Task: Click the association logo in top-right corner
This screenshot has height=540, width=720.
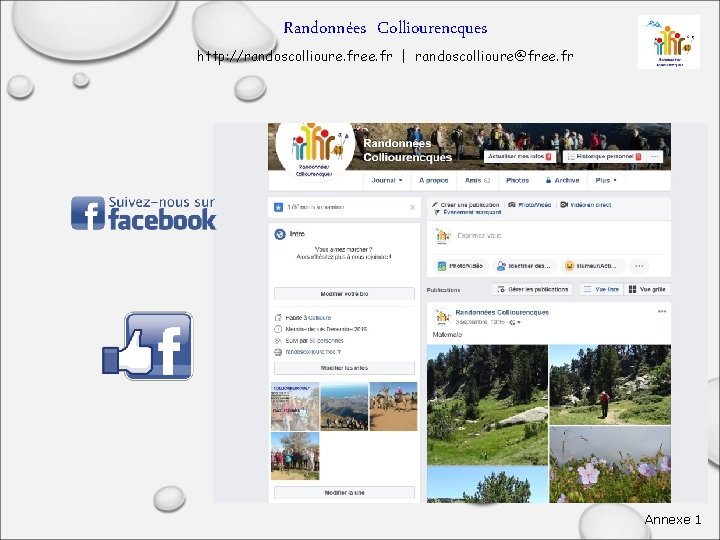Action: point(669,42)
